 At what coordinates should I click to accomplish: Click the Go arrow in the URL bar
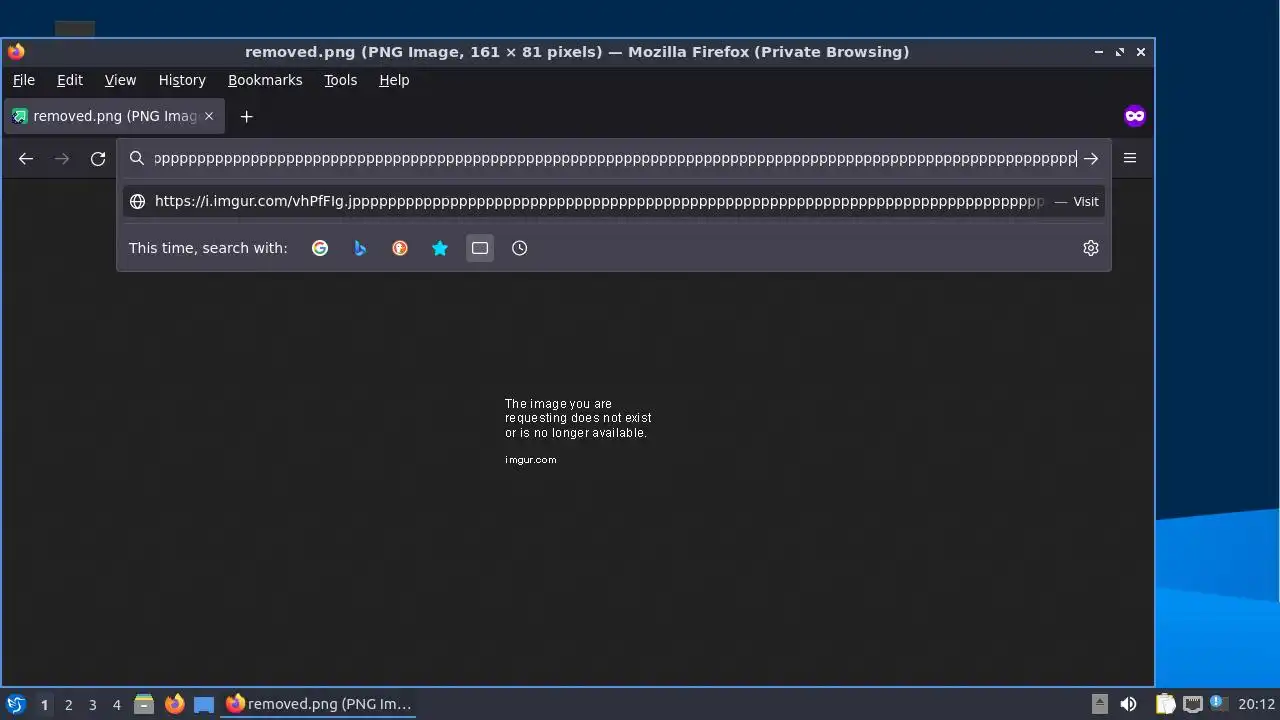pyautogui.click(x=1091, y=158)
